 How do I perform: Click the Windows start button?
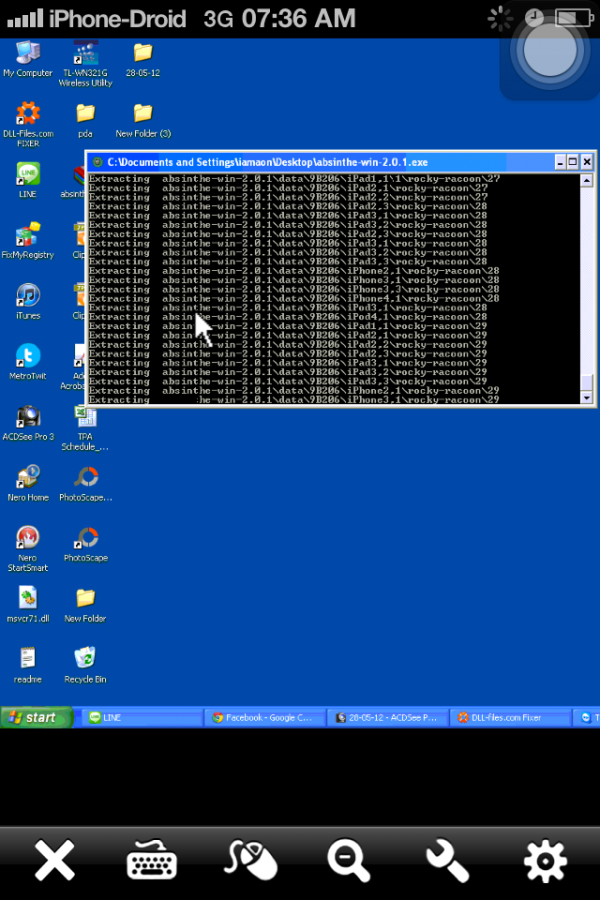coord(37,717)
